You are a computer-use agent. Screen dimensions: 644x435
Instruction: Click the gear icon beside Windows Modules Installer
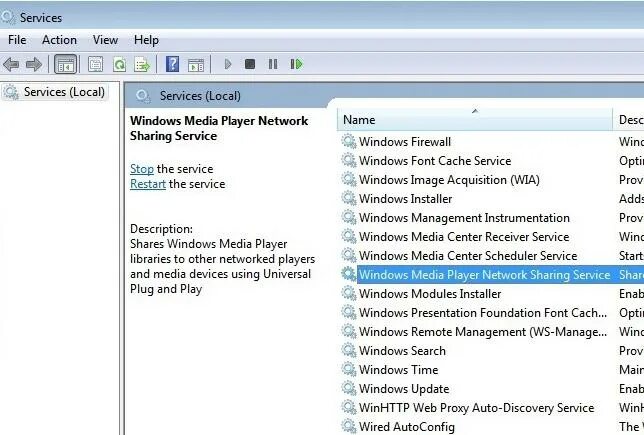[349, 293]
